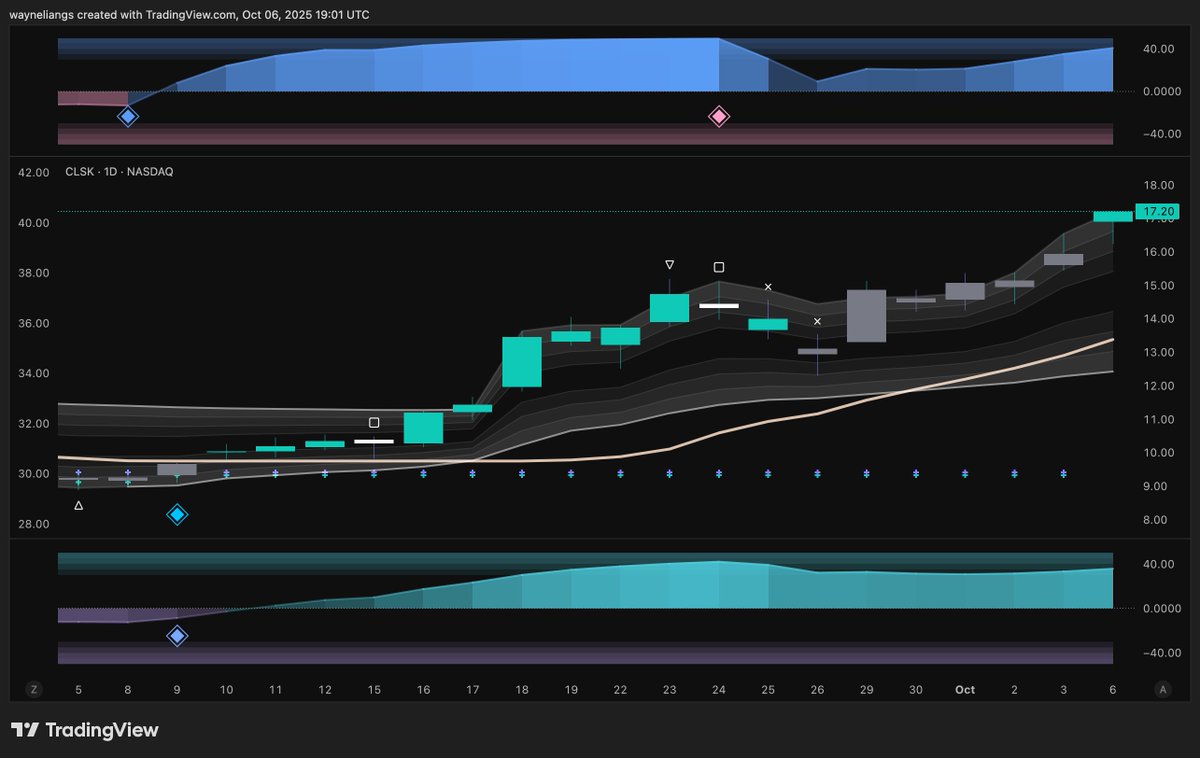This screenshot has height=758, width=1200.
Task: Select the cyan diamond signal on price chart
Action: [x=177, y=515]
